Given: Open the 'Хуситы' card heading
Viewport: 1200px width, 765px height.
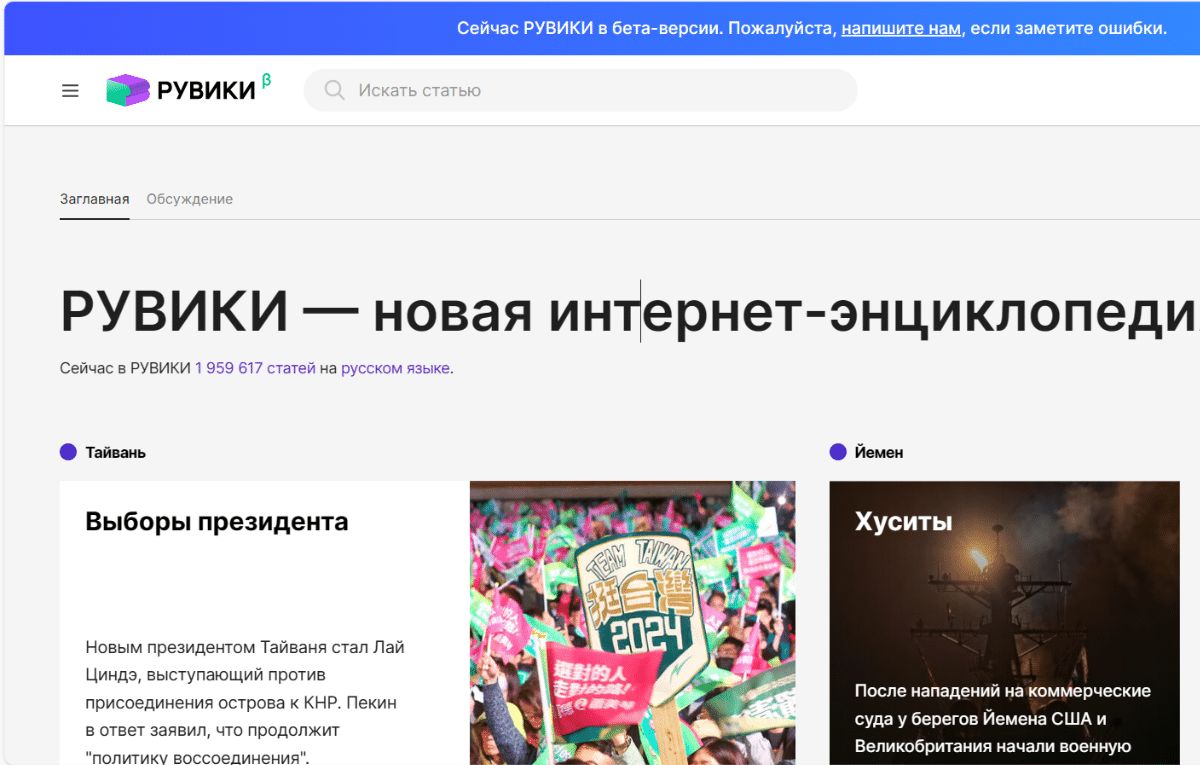Looking at the screenshot, I should tap(903, 521).
